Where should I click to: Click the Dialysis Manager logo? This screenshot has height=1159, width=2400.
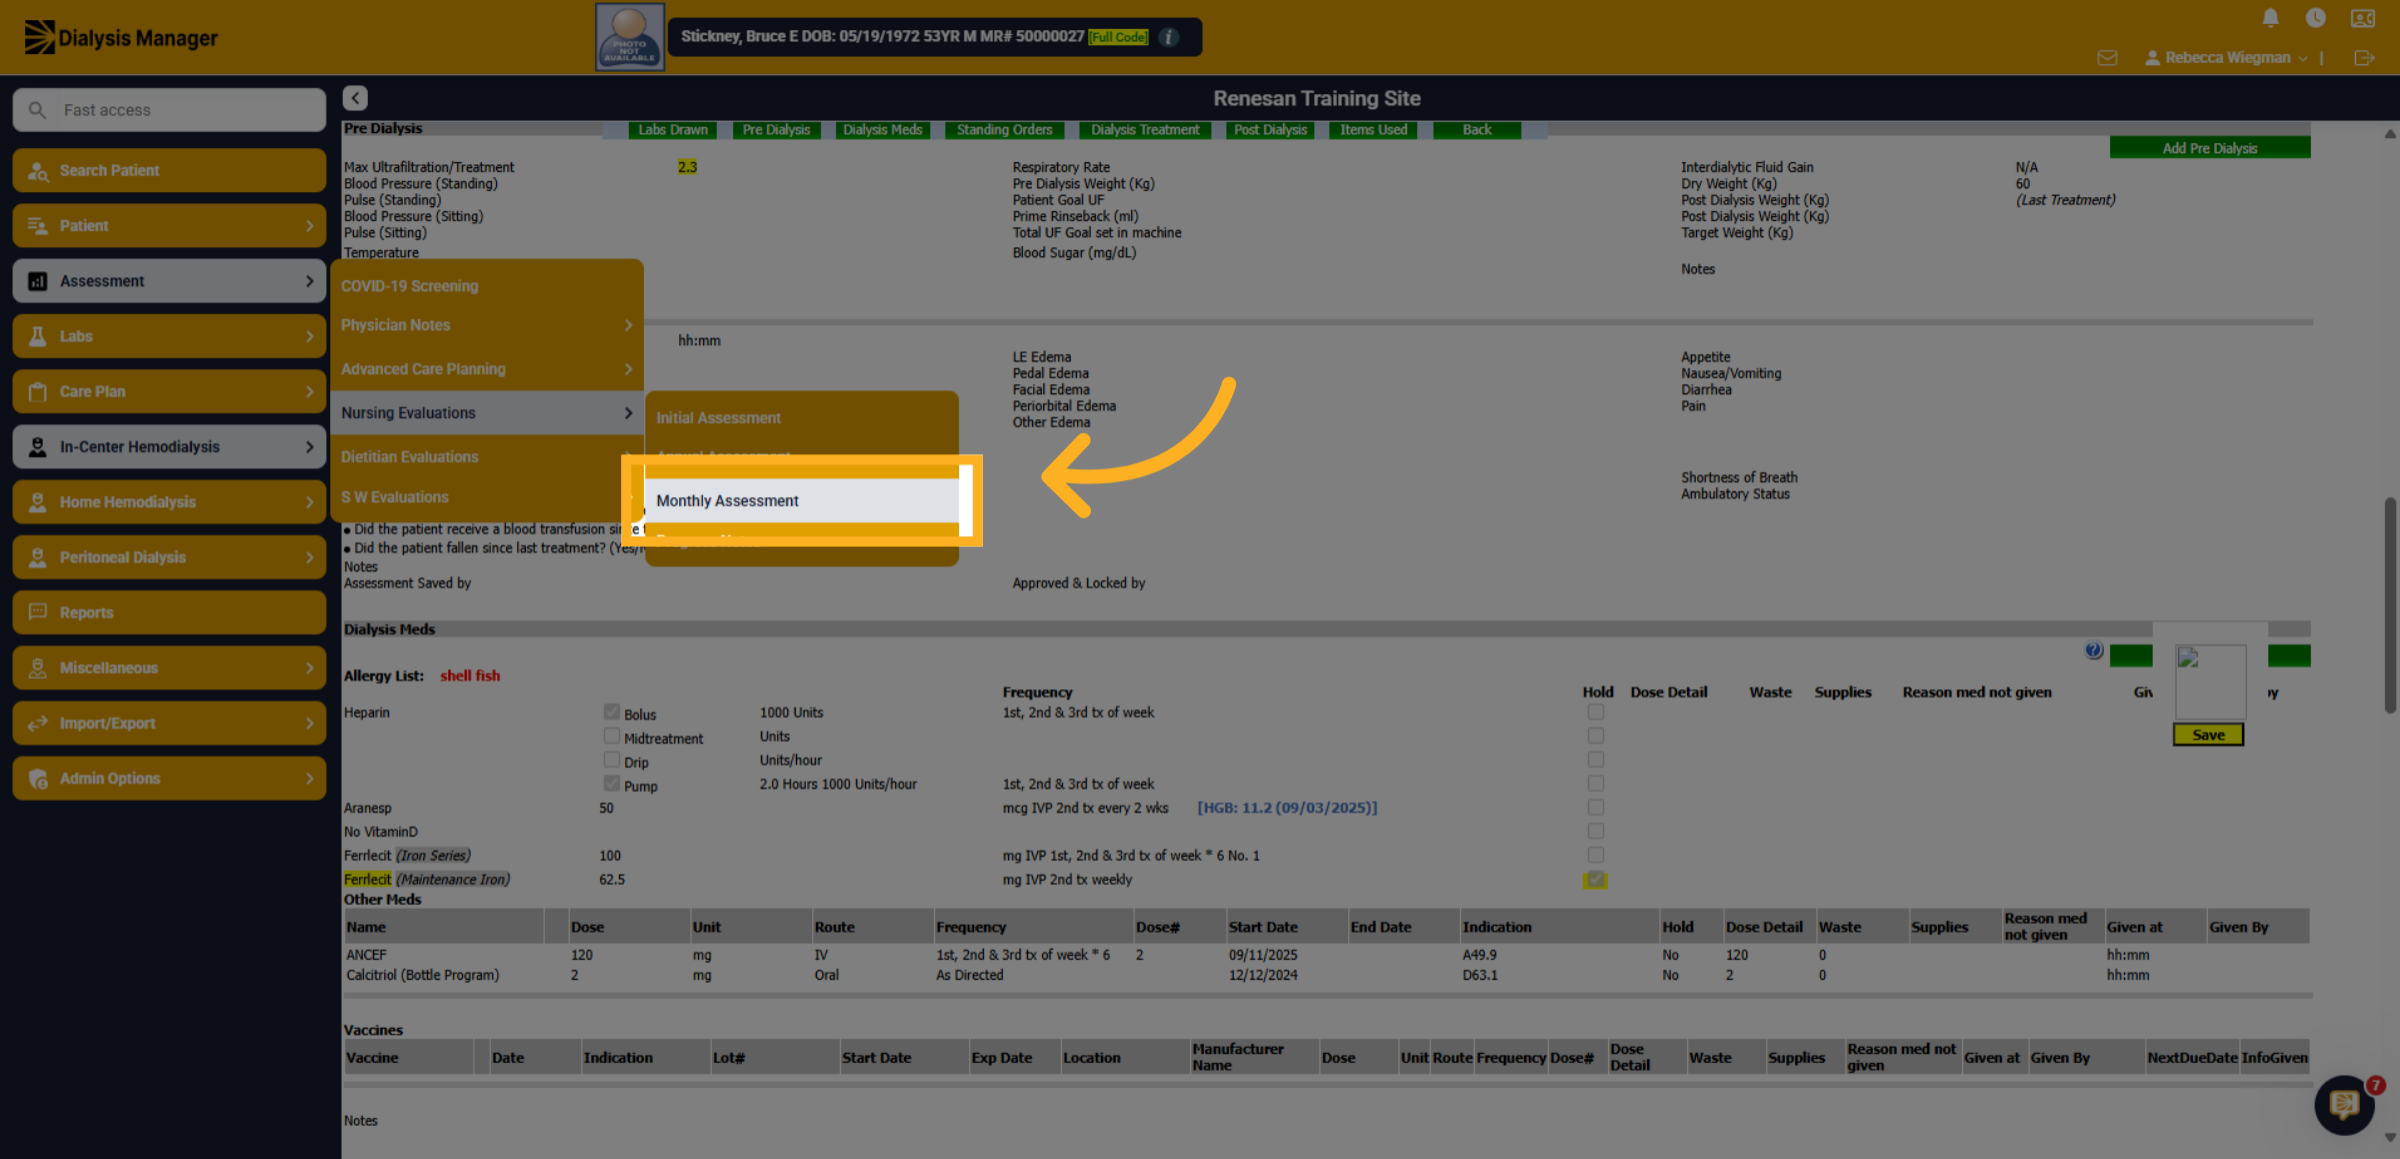click(x=120, y=38)
